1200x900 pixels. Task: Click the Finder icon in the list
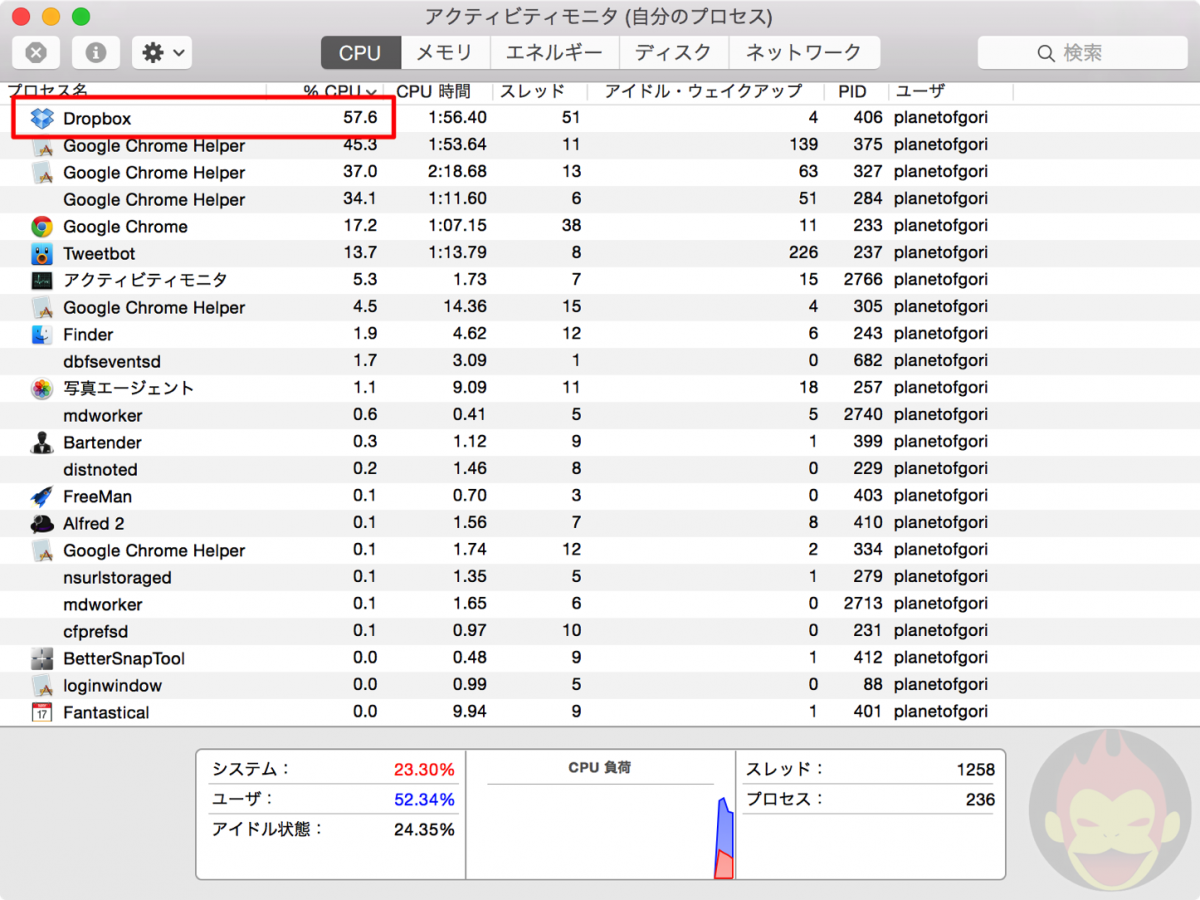point(41,334)
